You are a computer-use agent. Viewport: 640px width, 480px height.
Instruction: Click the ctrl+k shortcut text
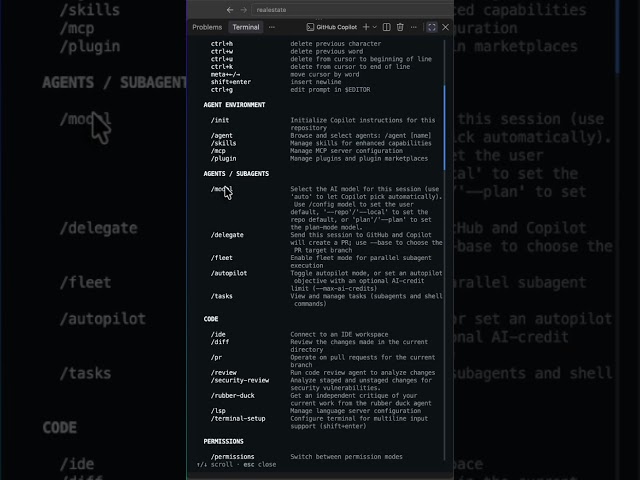click(222, 67)
